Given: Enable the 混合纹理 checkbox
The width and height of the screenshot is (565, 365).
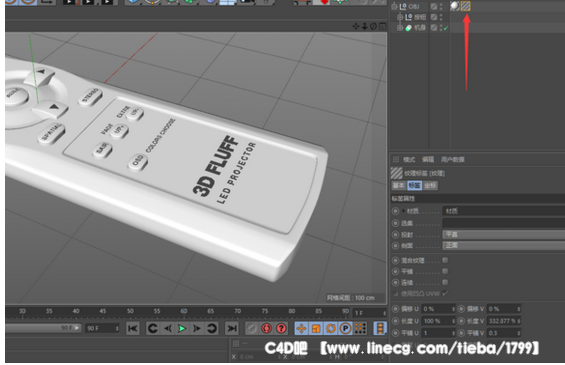Looking at the screenshot, I should 445,260.
